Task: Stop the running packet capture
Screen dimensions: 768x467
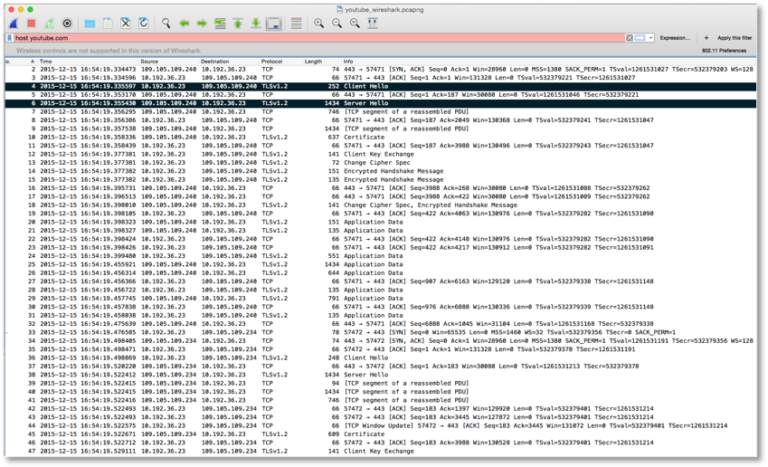Action: [x=30, y=21]
